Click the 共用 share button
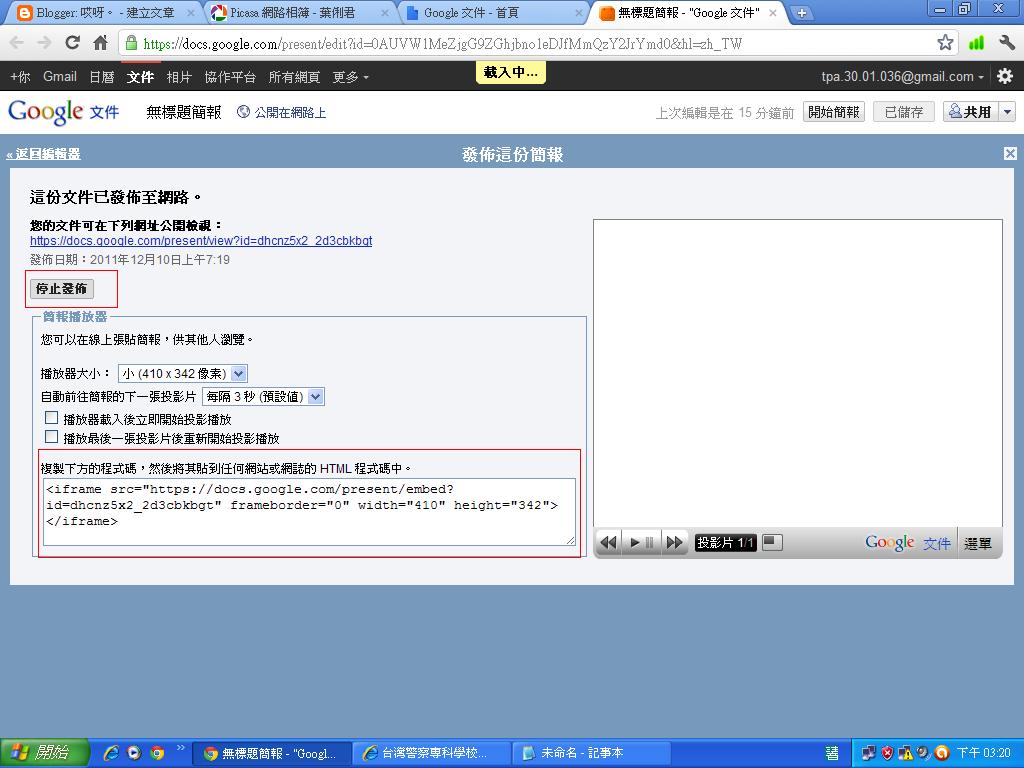This screenshot has width=1024, height=768. pos(970,112)
